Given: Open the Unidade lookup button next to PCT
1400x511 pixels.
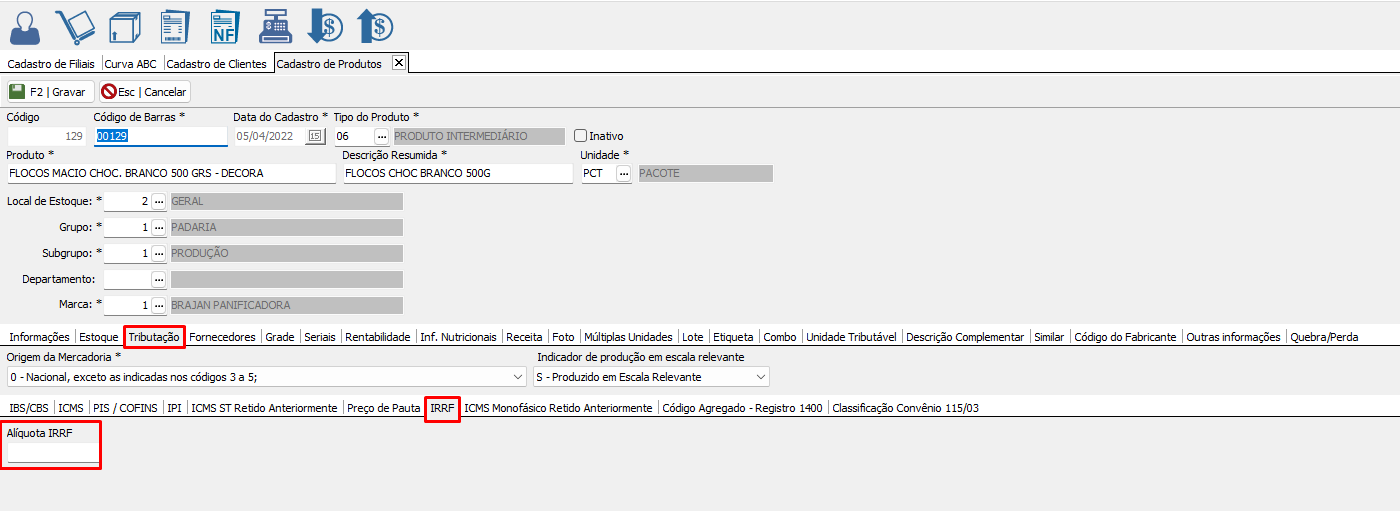Looking at the screenshot, I should 623,173.
